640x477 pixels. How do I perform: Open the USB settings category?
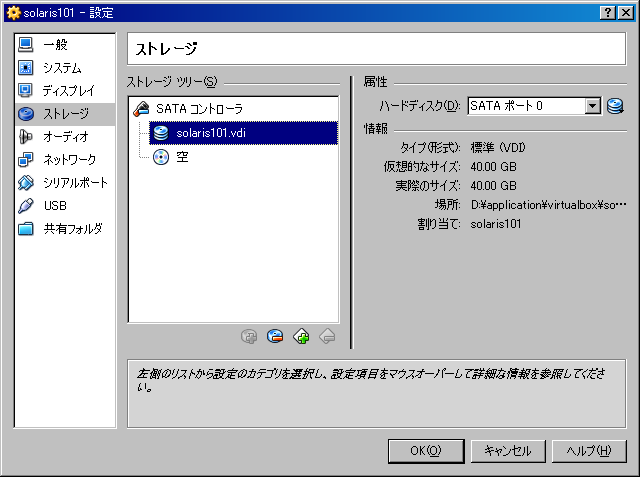65,206
